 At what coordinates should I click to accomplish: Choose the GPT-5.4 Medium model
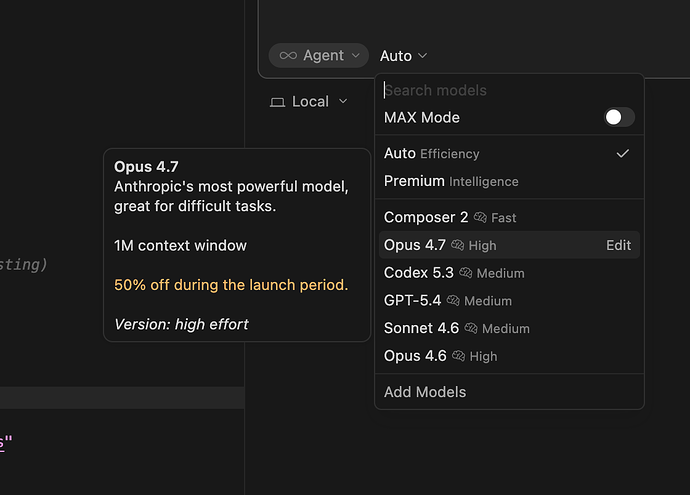[x=509, y=301]
